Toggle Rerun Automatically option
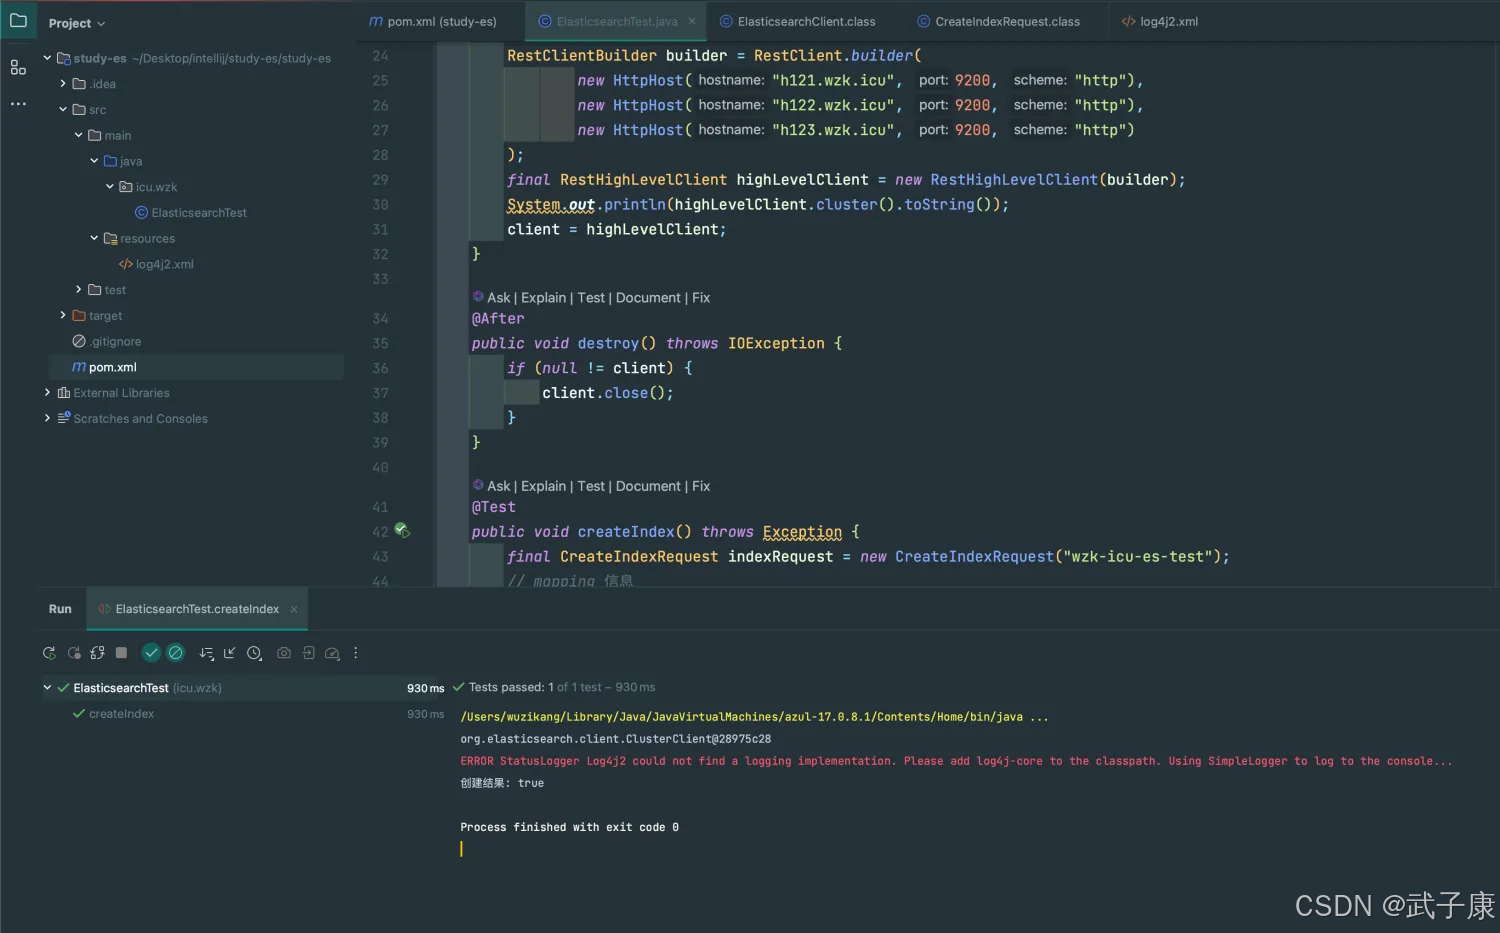This screenshot has width=1500, height=933. (x=97, y=653)
